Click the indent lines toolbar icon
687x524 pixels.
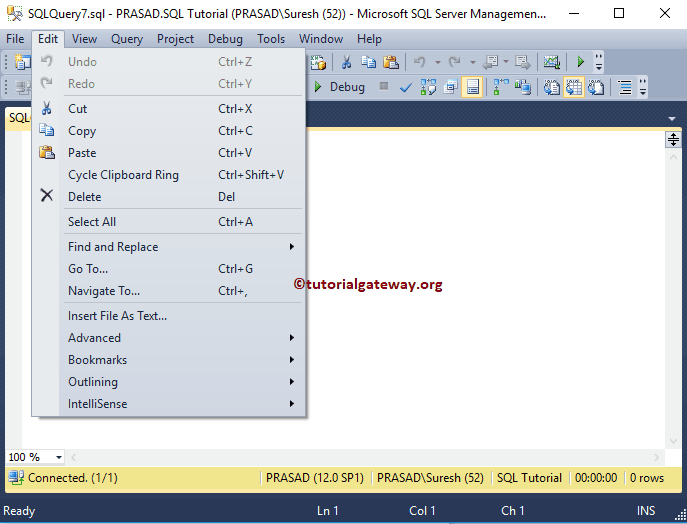coord(625,87)
